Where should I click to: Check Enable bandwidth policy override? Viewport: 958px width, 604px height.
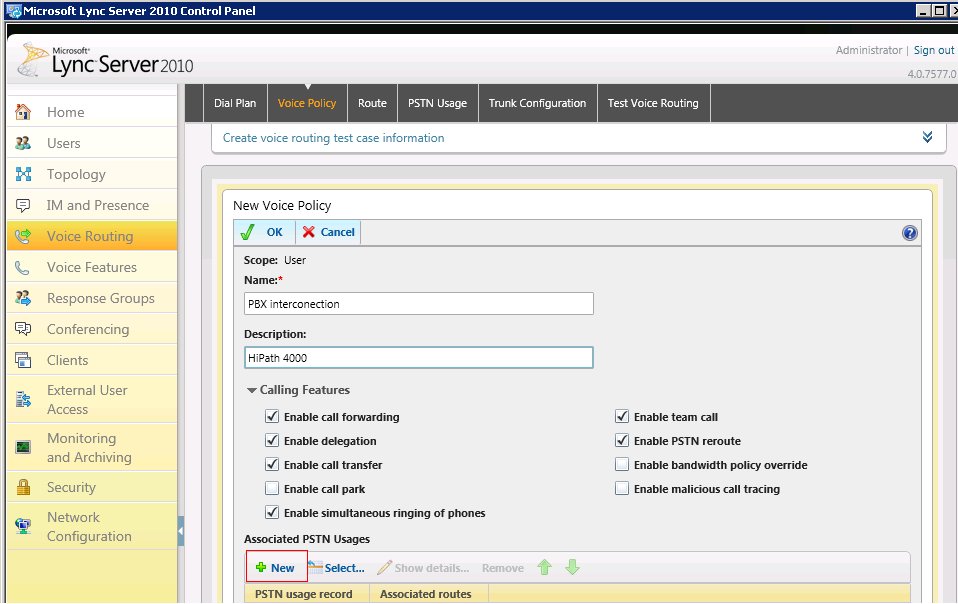(622, 464)
